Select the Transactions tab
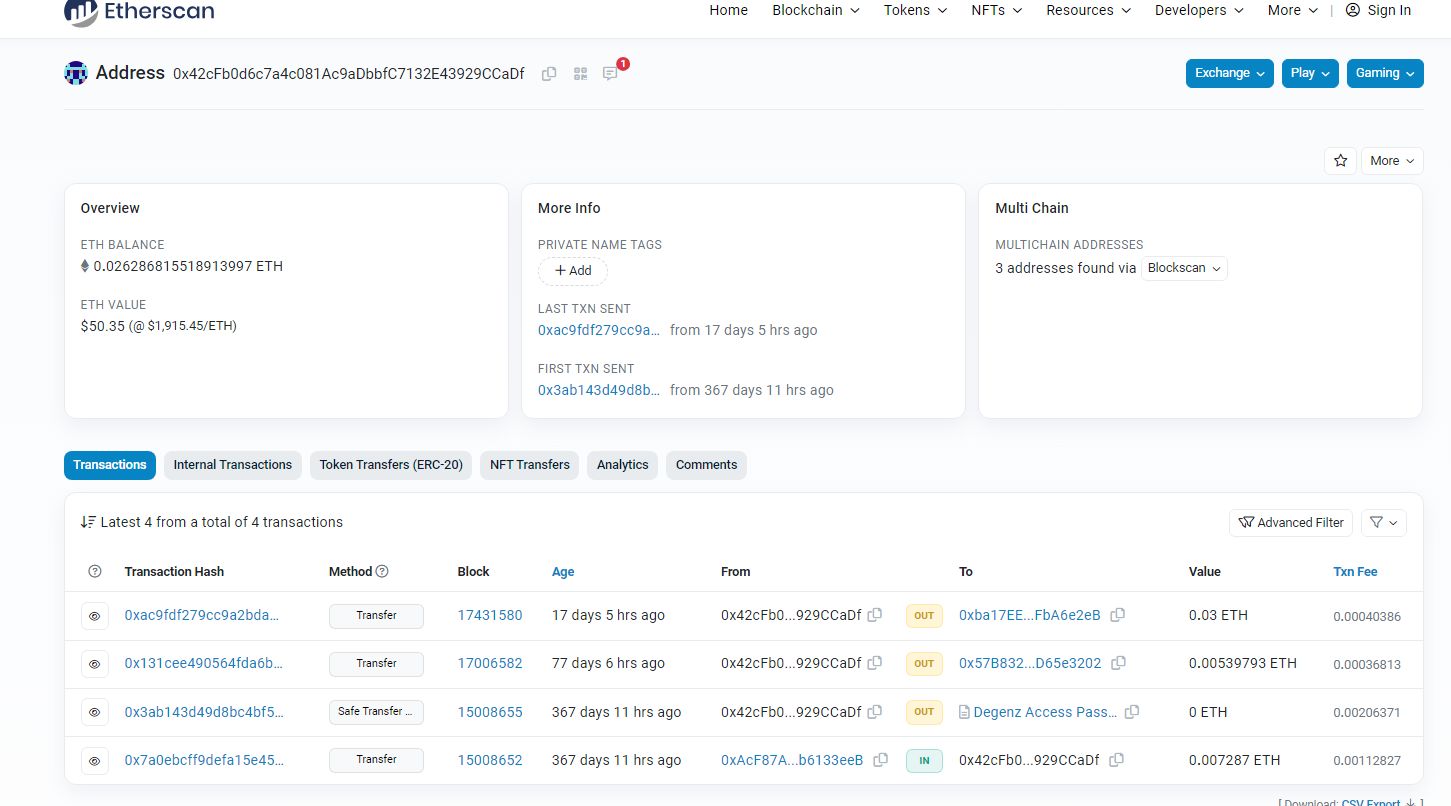The width and height of the screenshot is (1451, 806). 110,465
